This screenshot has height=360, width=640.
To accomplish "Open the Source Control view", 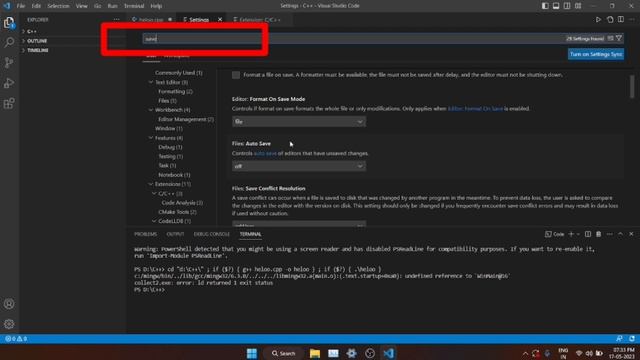I will (9, 62).
